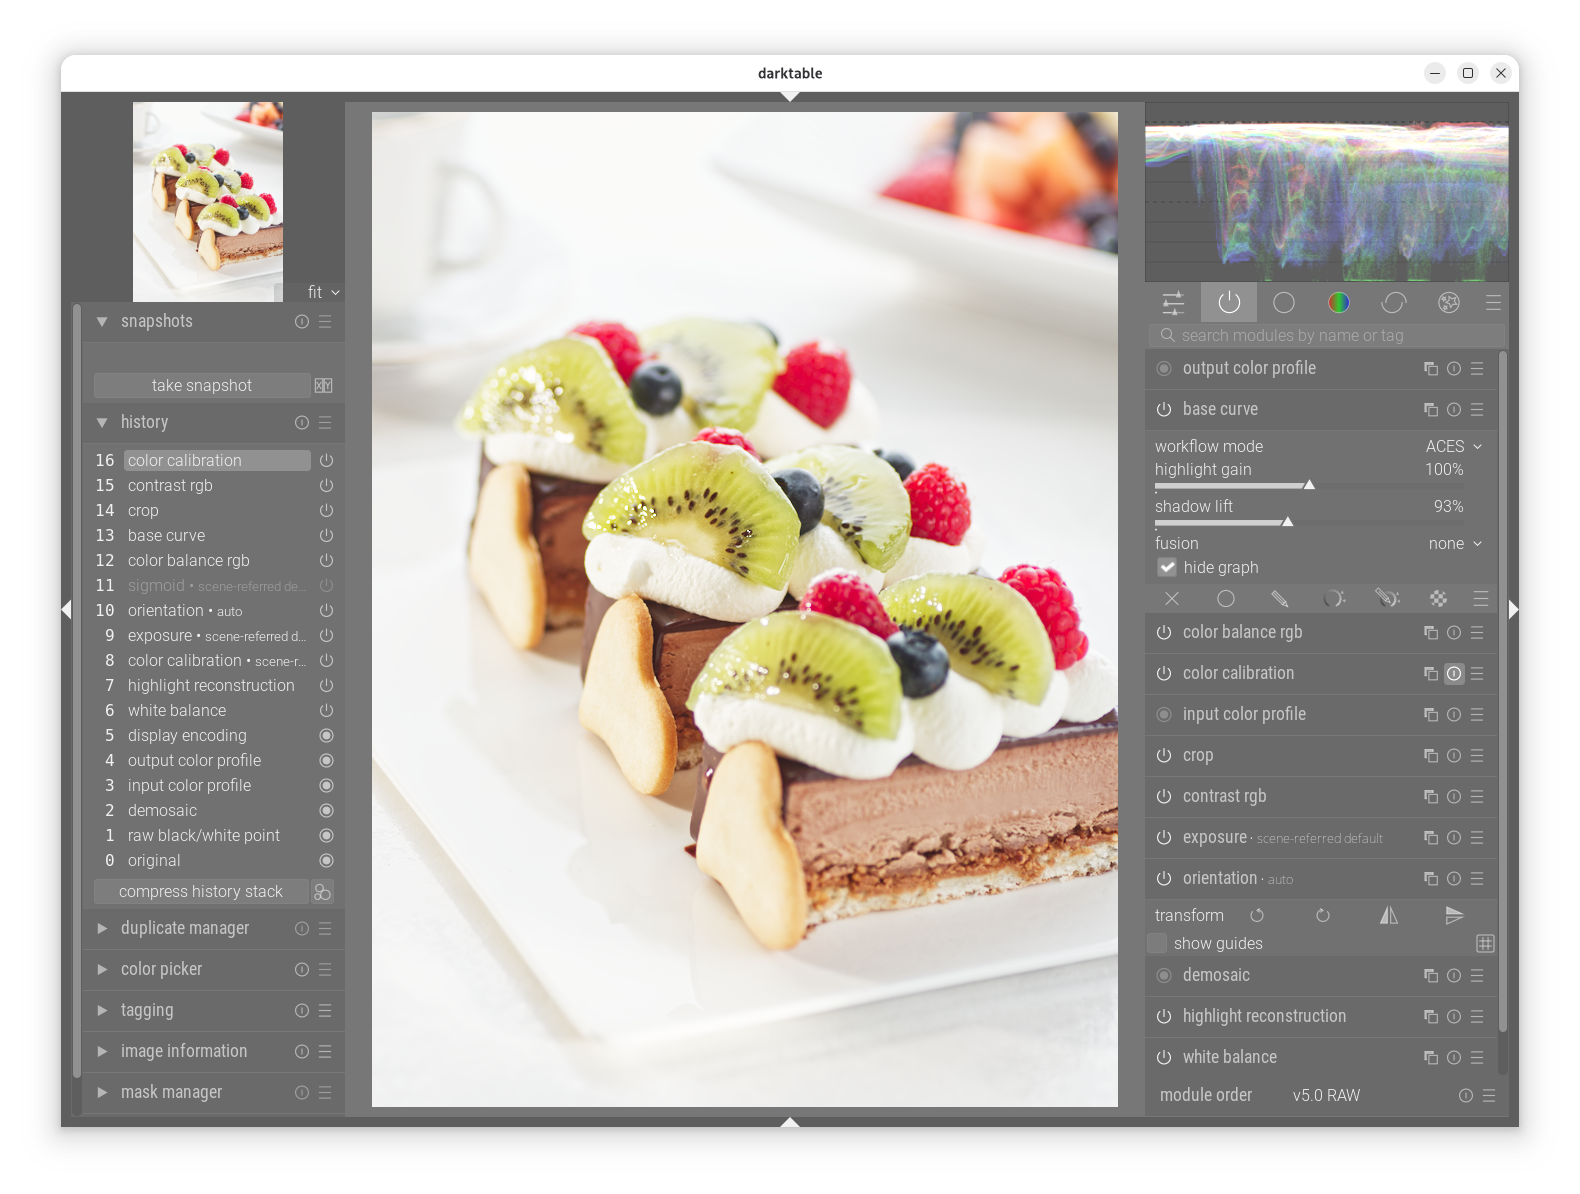This screenshot has width=1580, height=1194.
Task: Open the color modules group tab
Action: (1339, 303)
